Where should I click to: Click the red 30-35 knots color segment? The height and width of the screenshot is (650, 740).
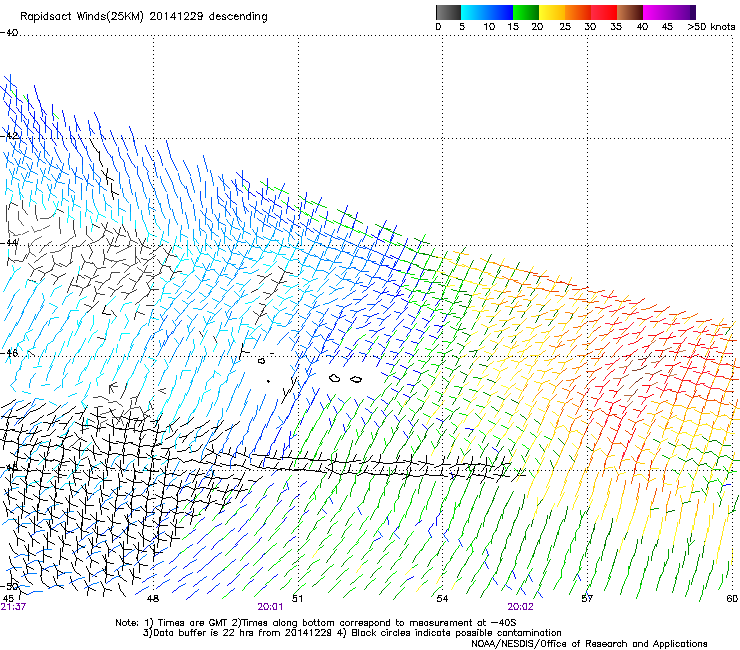click(x=604, y=12)
